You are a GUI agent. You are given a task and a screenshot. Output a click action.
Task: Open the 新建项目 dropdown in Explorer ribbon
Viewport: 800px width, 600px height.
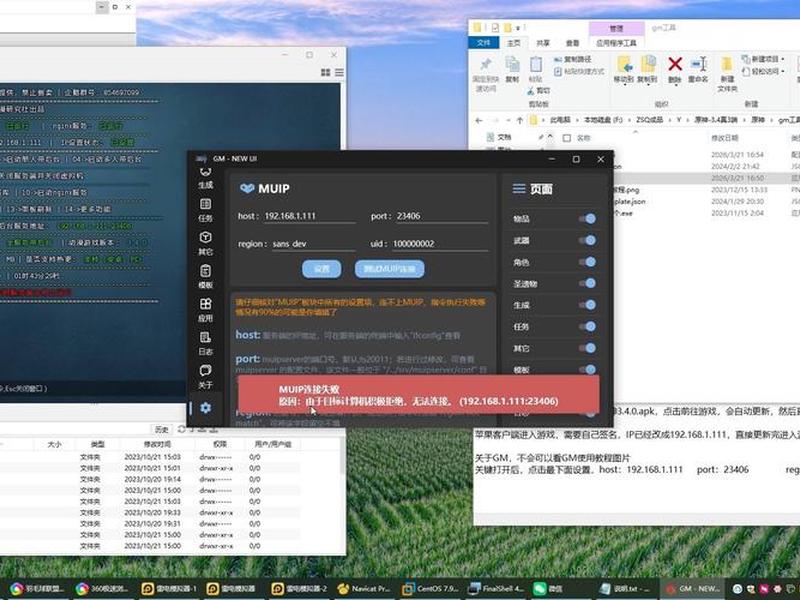763,59
